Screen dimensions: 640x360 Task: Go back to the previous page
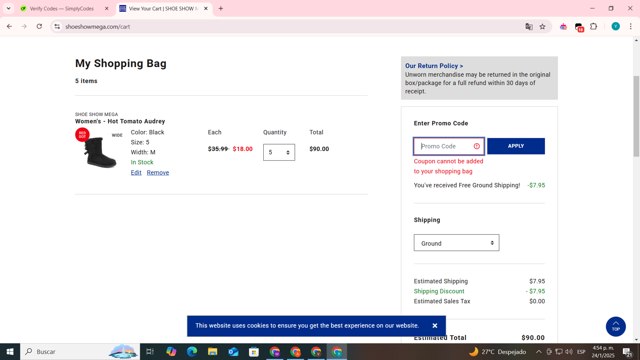(9, 27)
